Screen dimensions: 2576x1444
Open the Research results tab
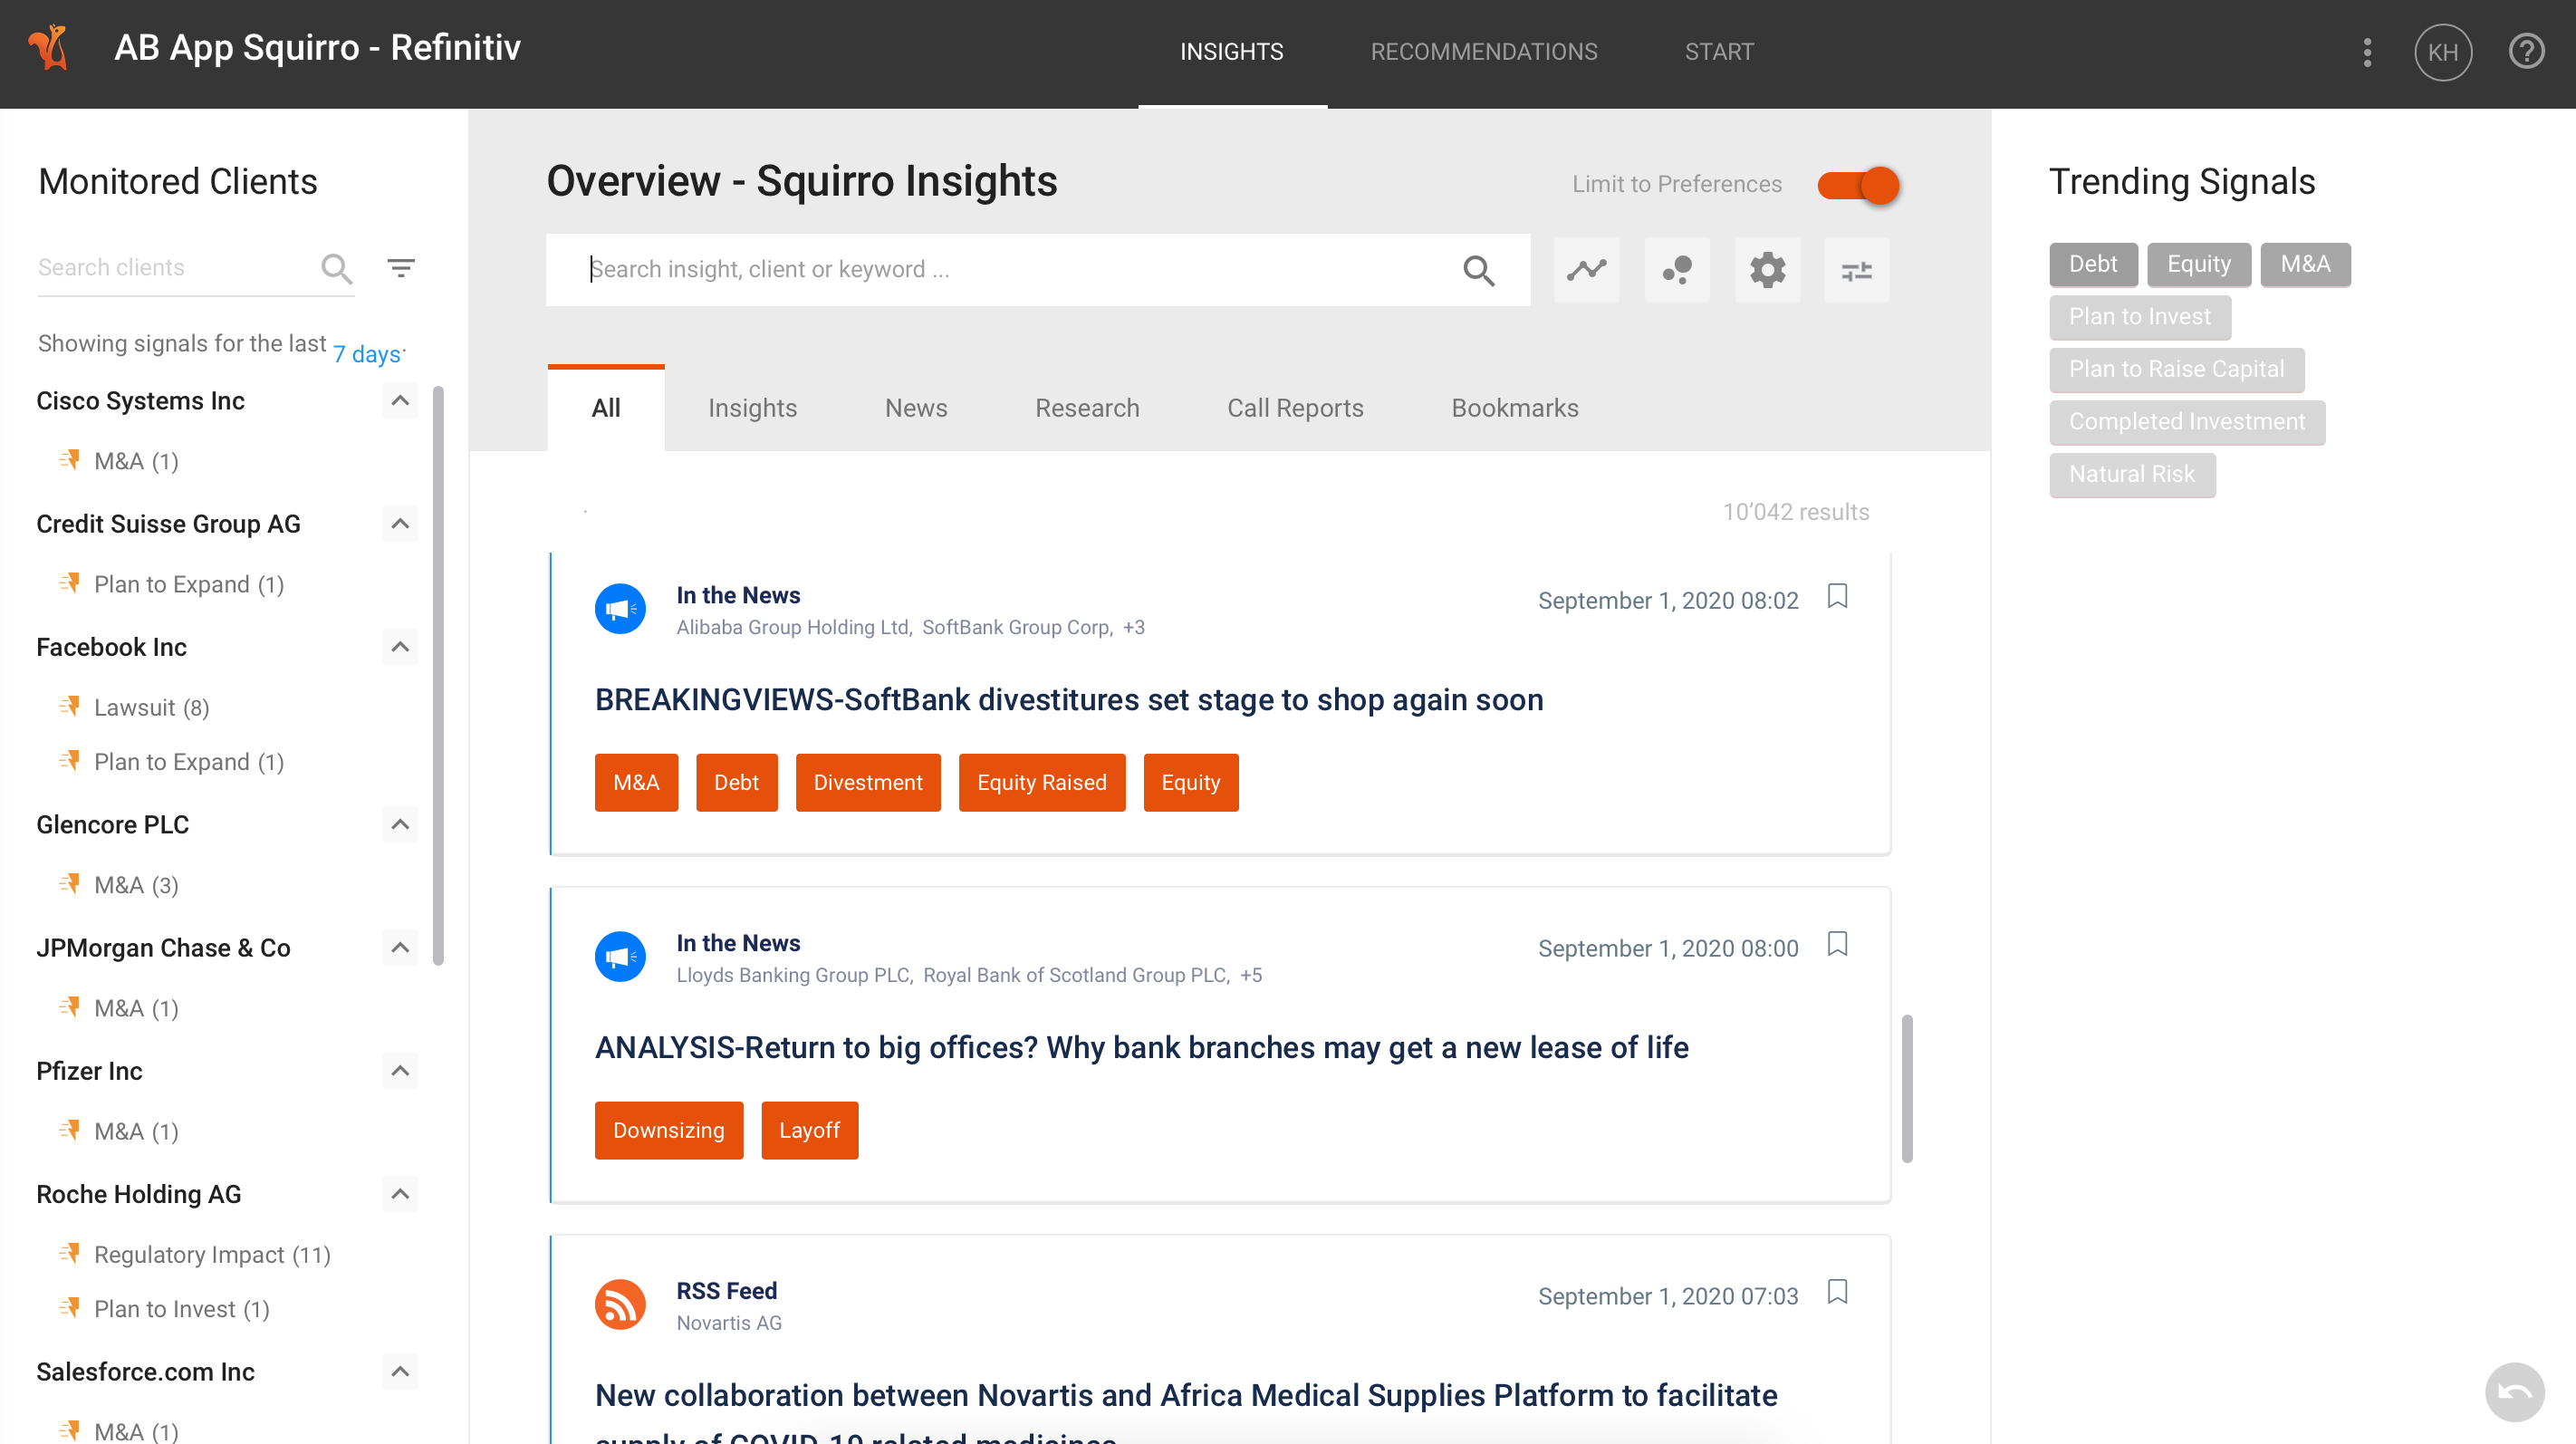(1087, 408)
